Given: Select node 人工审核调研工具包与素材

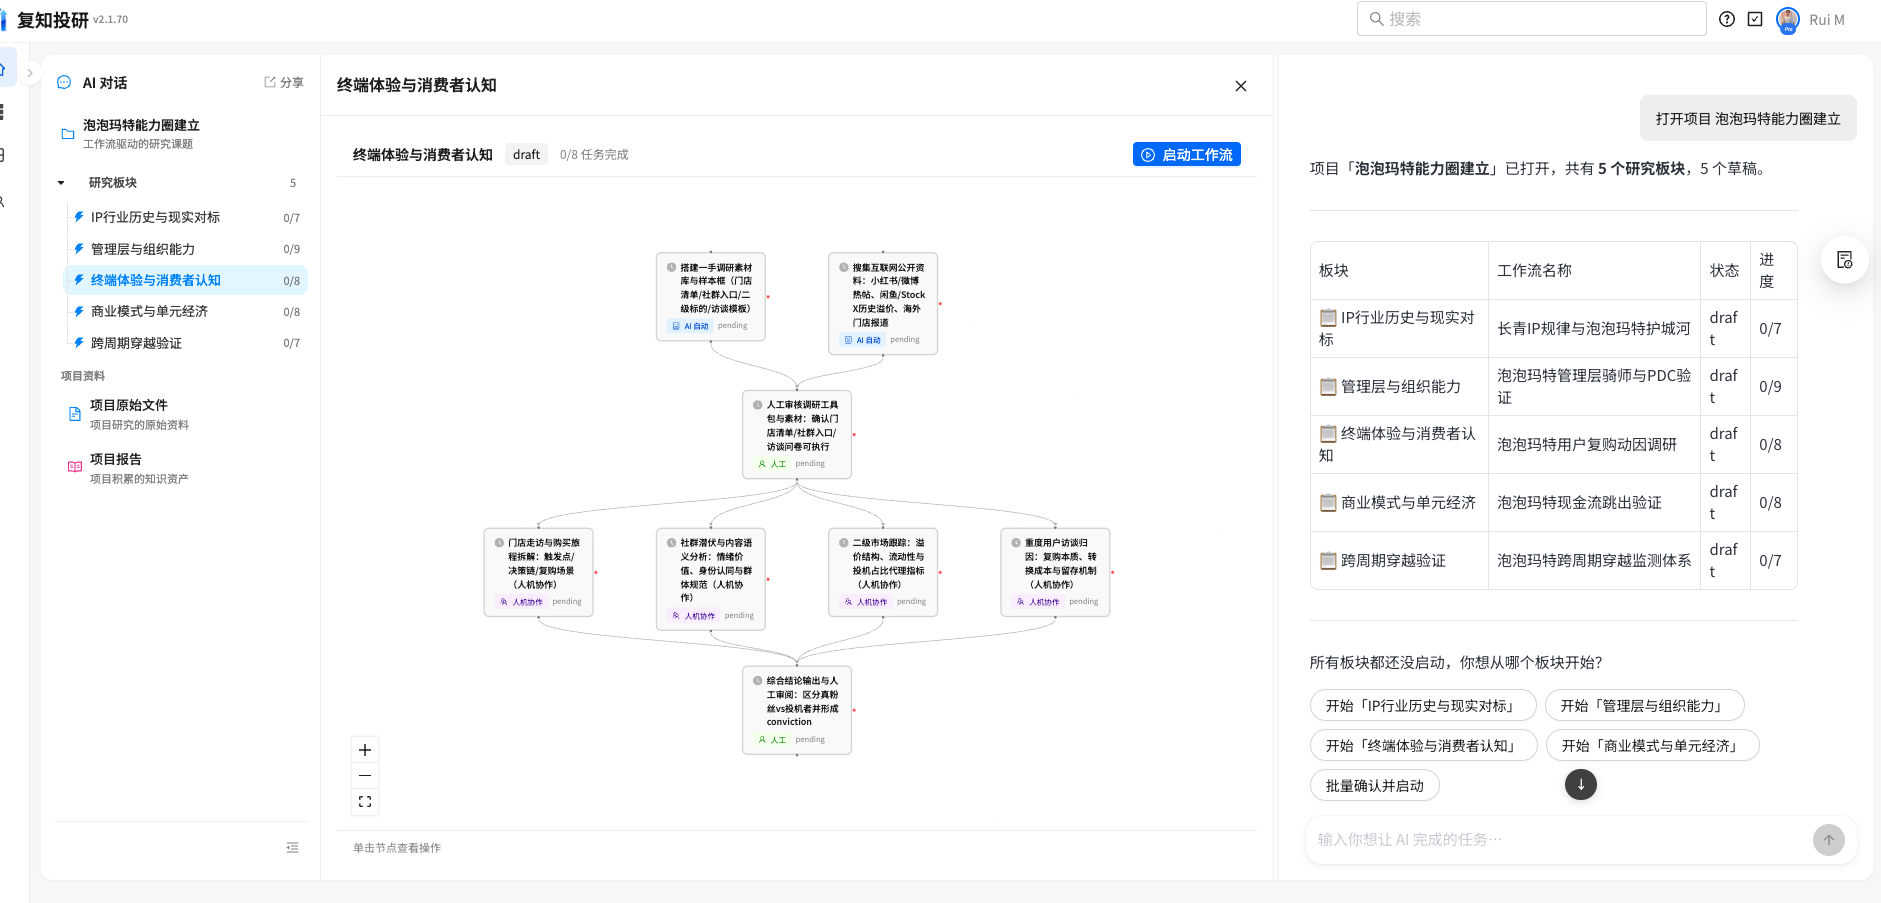Looking at the screenshot, I should (x=797, y=434).
